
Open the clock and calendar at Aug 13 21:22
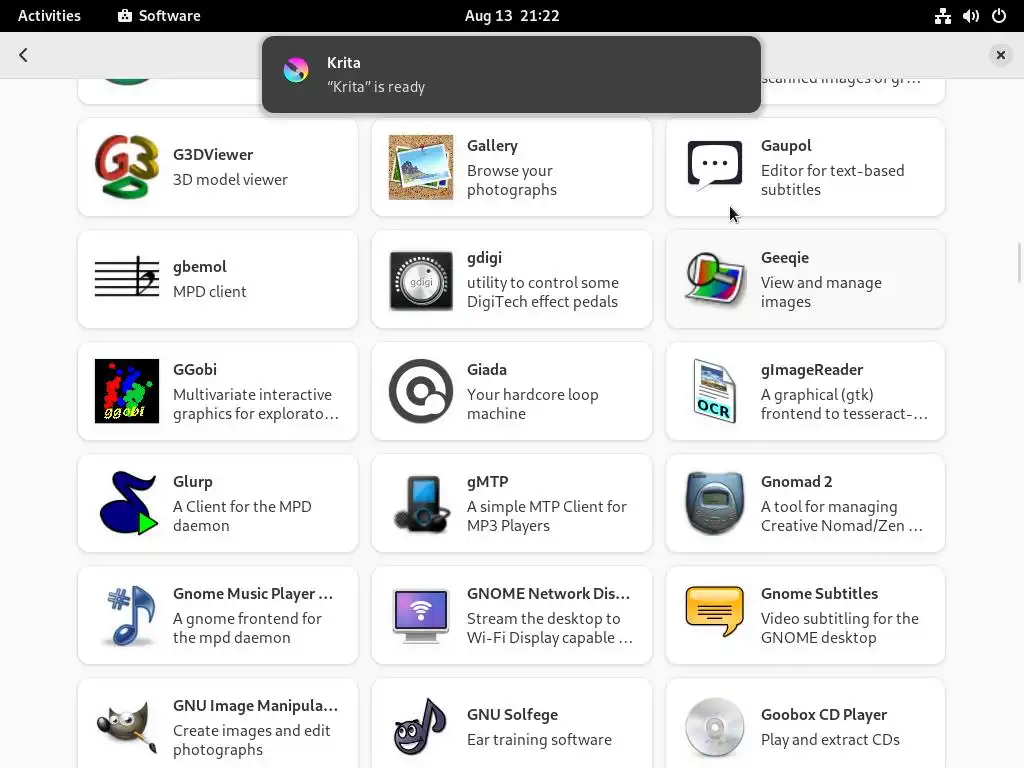[x=512, y=16]
